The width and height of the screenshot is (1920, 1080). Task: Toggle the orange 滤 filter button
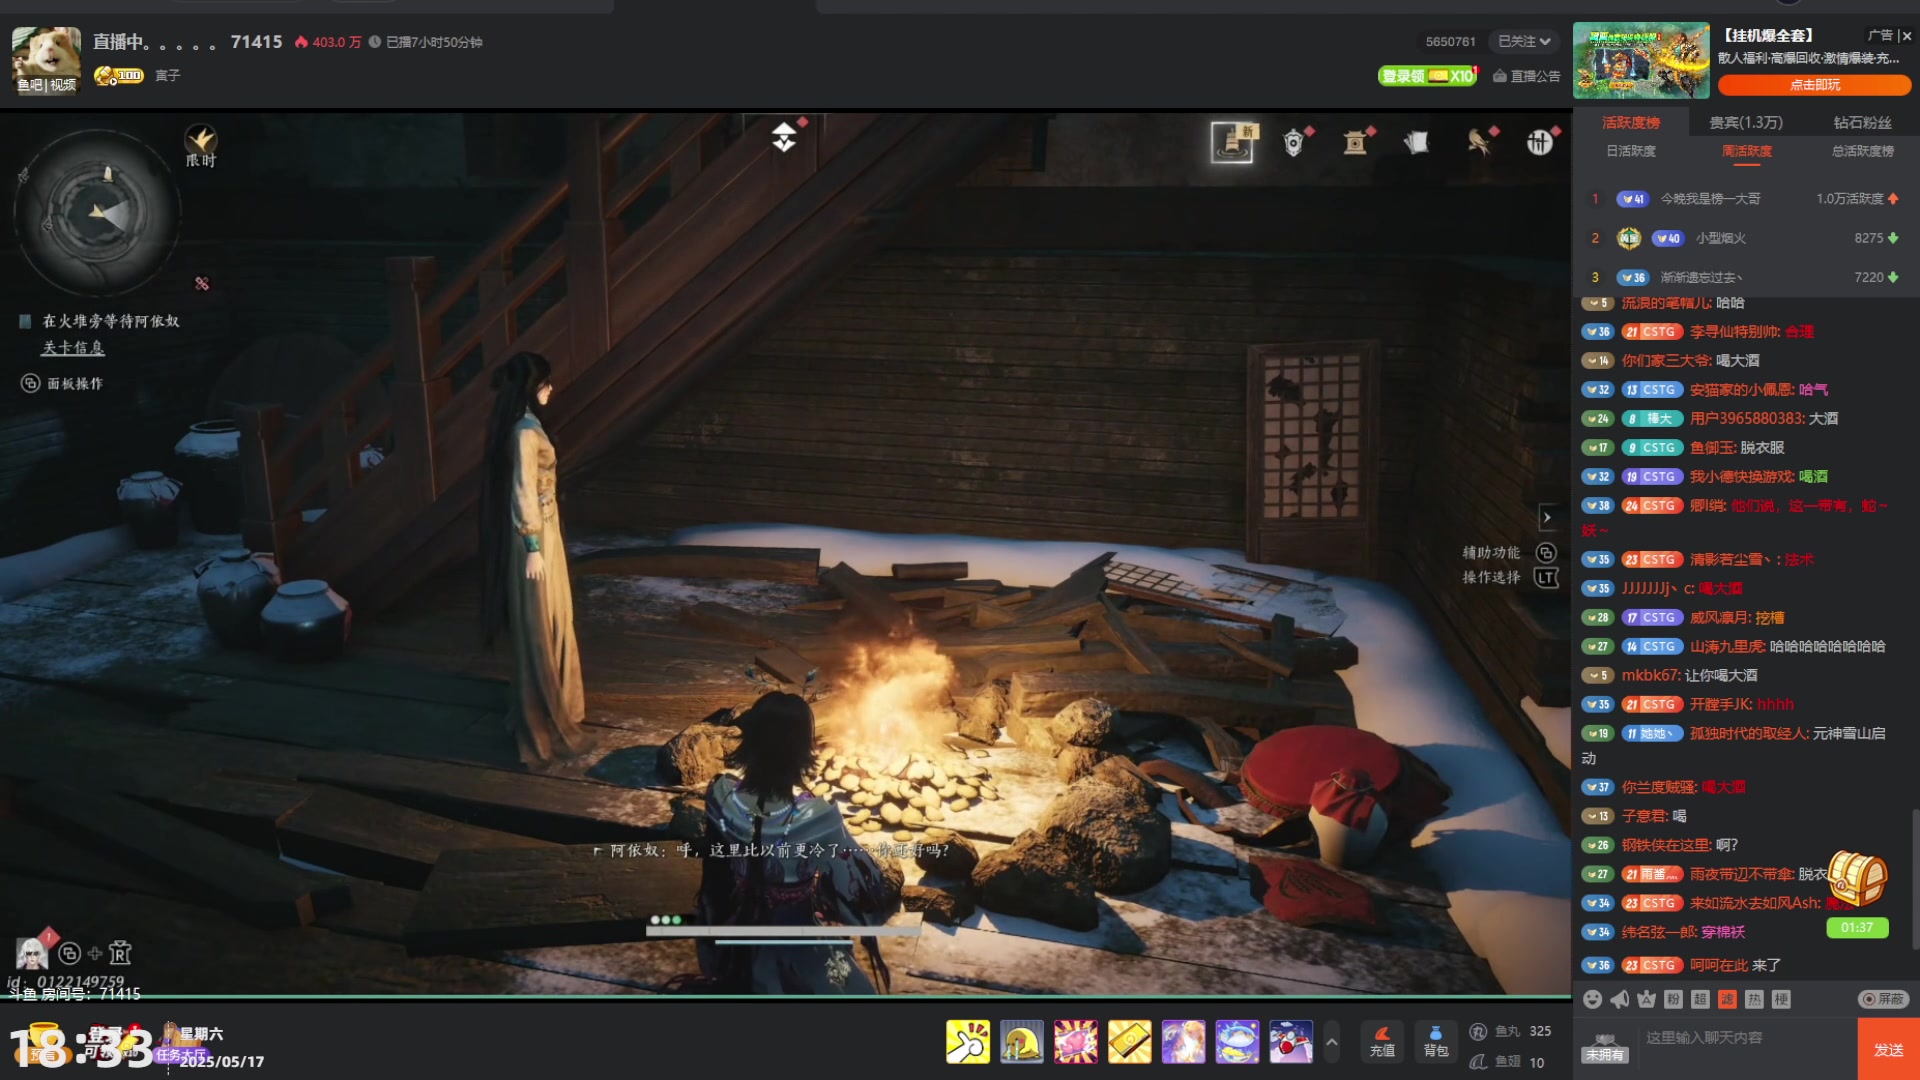(x=1727, y=999)
